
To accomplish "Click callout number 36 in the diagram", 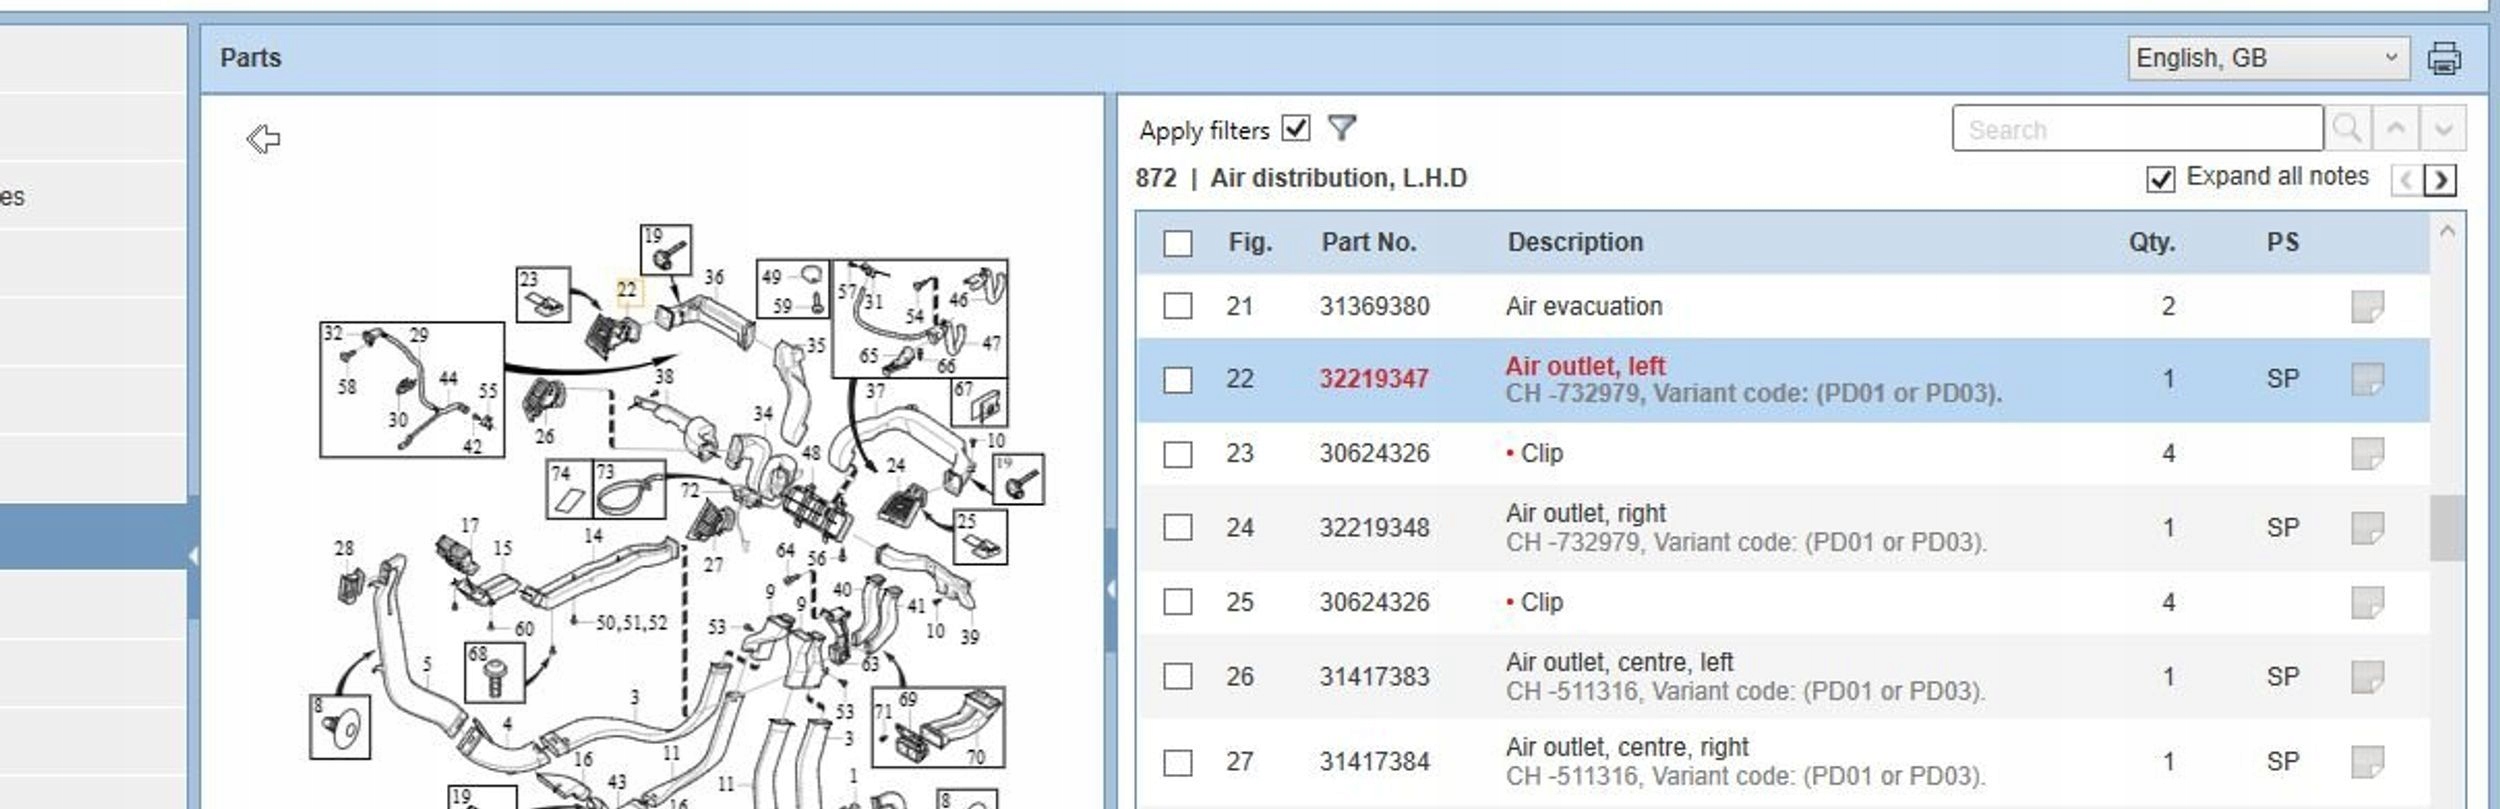I will click(x=714, y=277).
